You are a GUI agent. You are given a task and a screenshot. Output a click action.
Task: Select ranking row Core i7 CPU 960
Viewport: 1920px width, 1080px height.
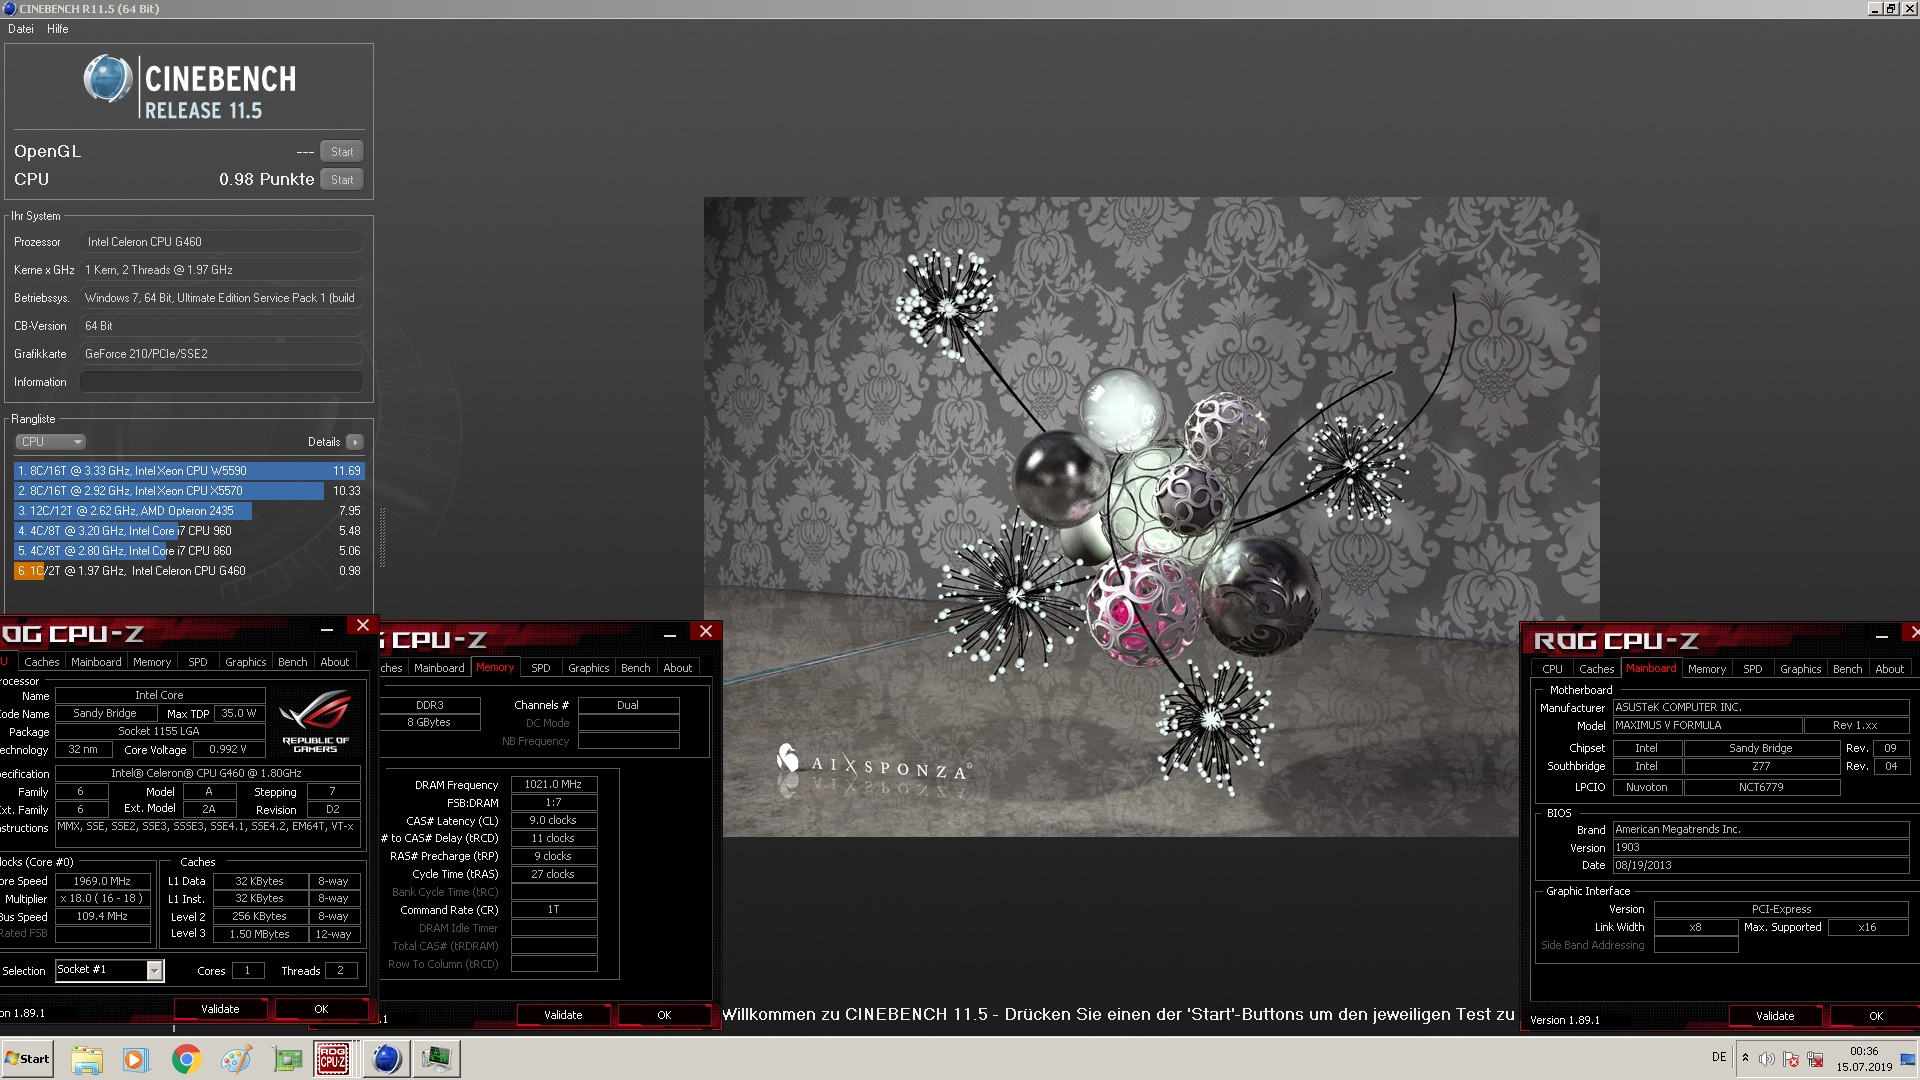coord(189,531)
